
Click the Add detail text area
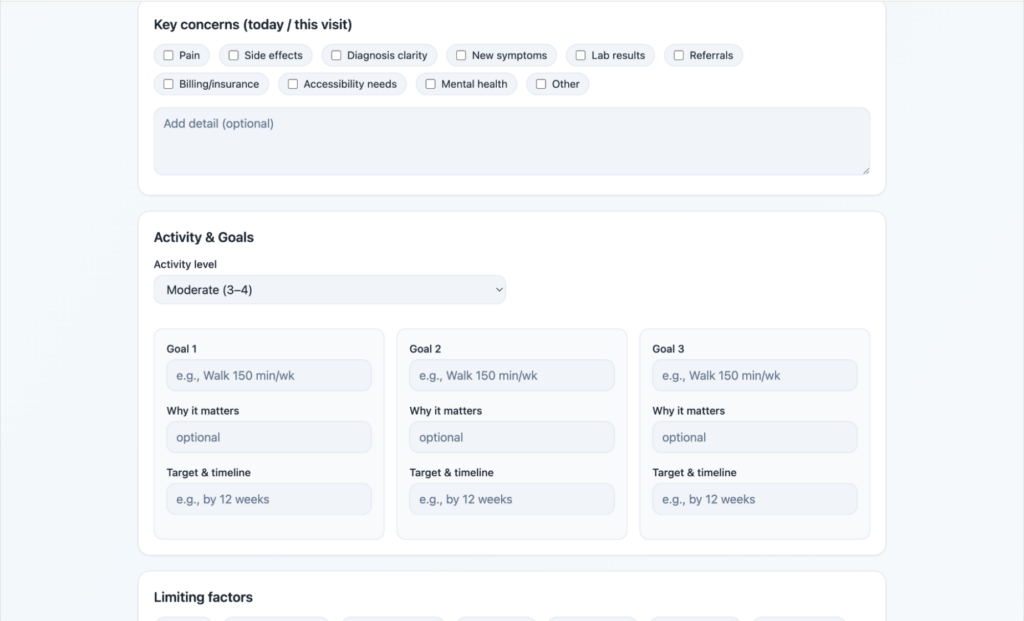pos(511,141)
